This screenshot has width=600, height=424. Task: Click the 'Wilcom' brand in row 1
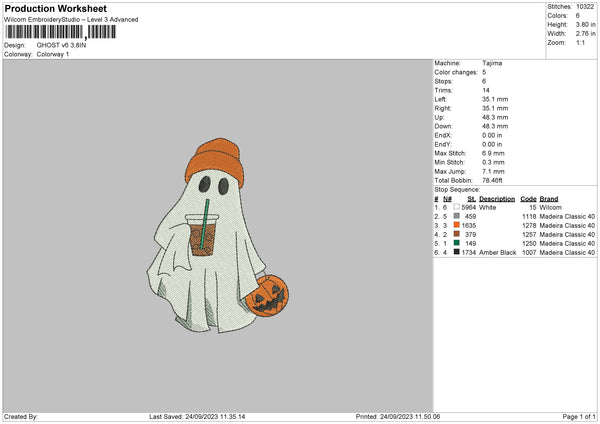click(551, 207)
